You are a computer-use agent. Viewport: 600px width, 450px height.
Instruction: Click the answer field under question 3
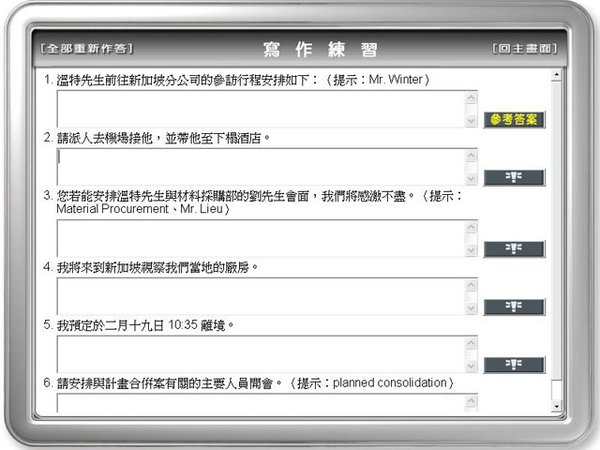[260, 238]
